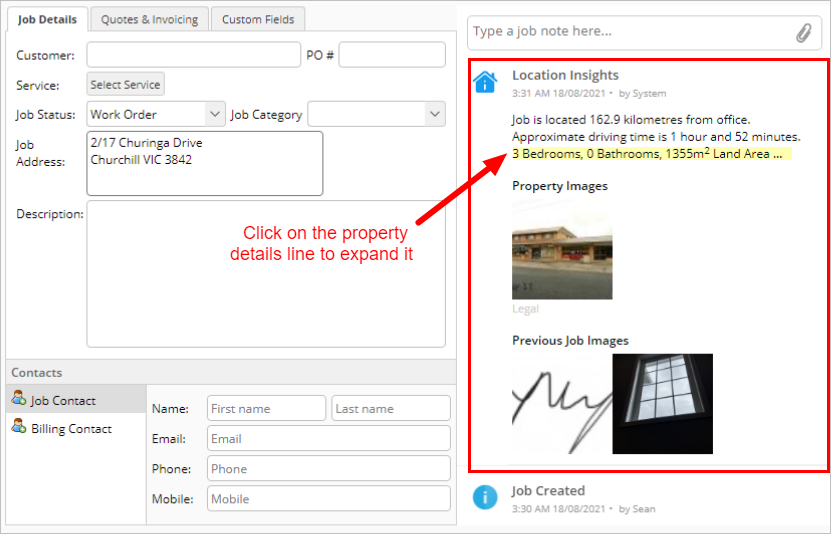Click the Previous Job Images heading
The width and height of the screenshot is (831, 534).
(x=570, y=341)
